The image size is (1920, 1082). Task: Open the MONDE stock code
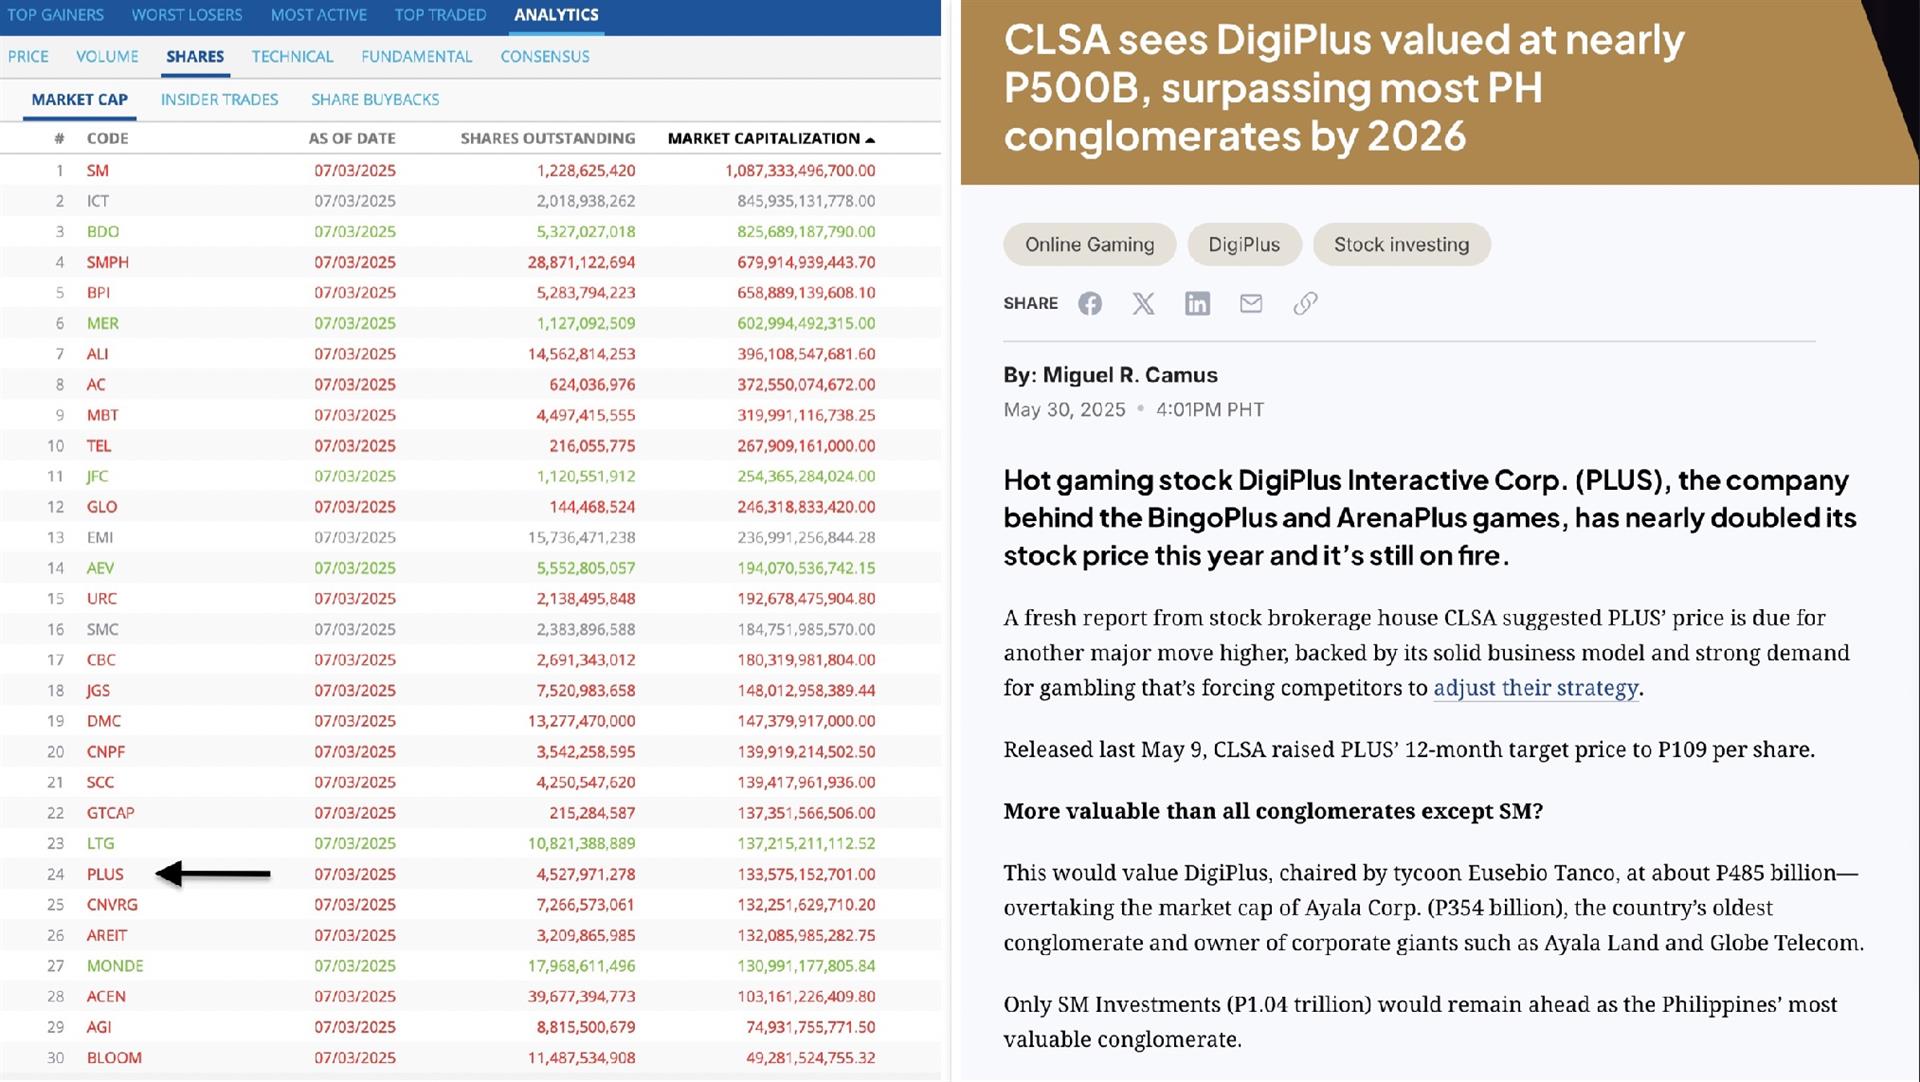pos(115,966)
